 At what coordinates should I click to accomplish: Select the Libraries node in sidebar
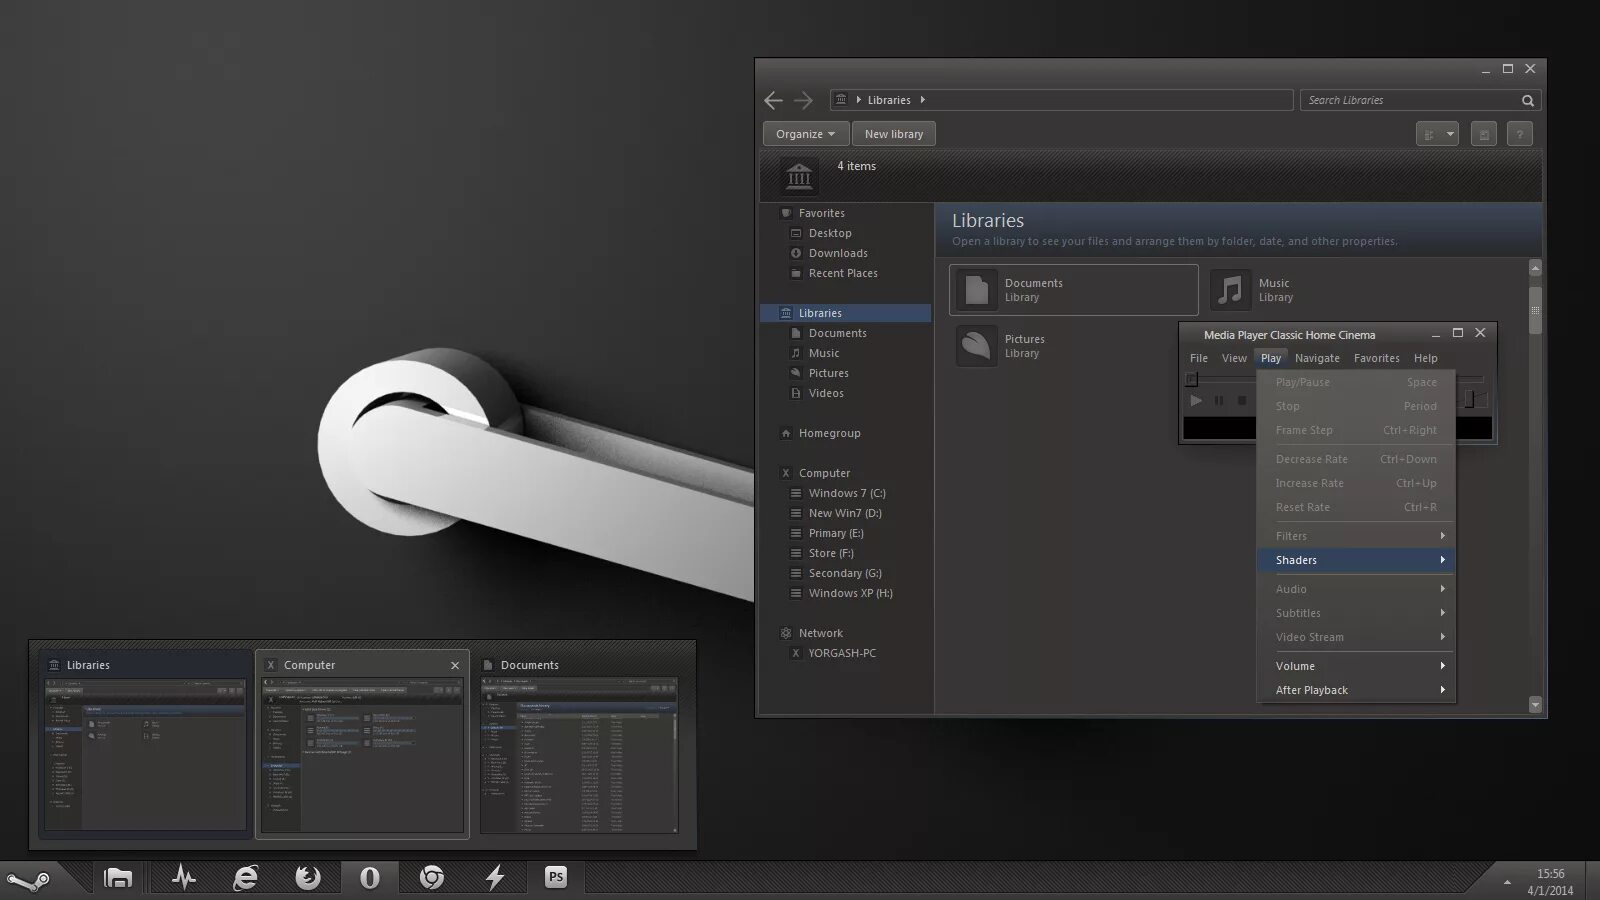pyautogui.click(x=846, y=313)
